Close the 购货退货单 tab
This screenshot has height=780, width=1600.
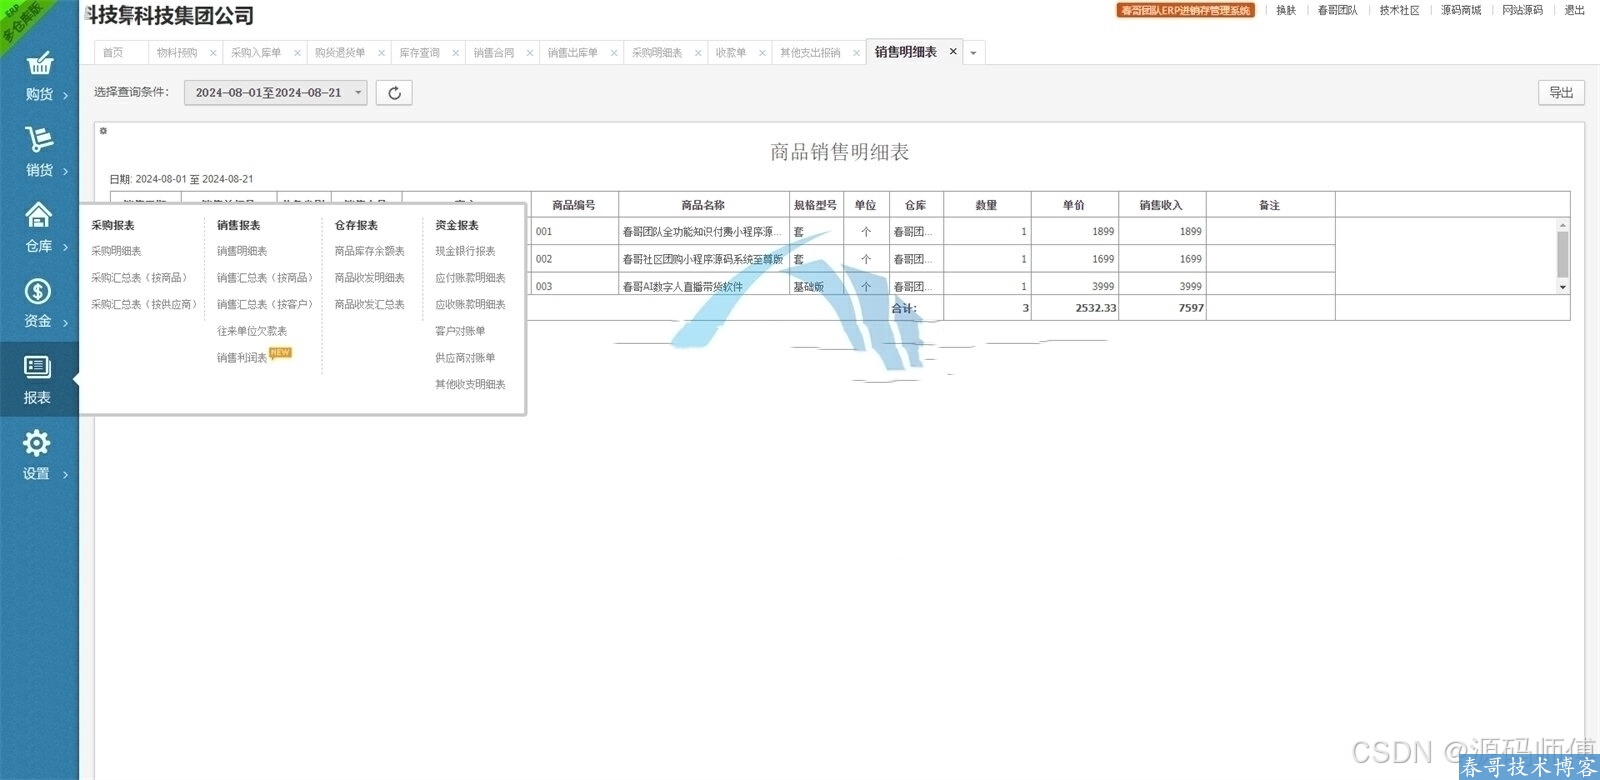tap(381, 53)
